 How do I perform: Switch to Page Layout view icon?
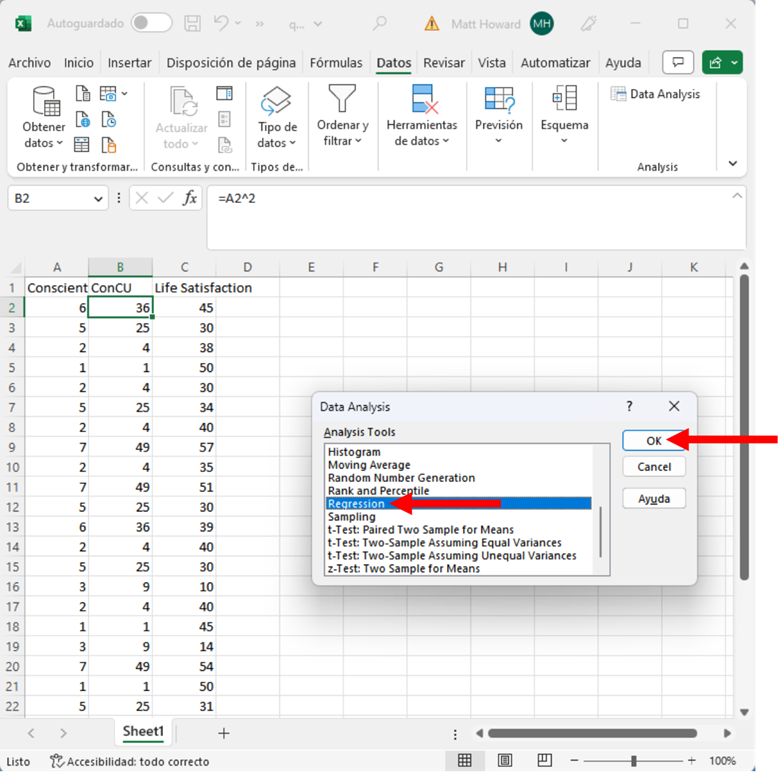point(504,761)
